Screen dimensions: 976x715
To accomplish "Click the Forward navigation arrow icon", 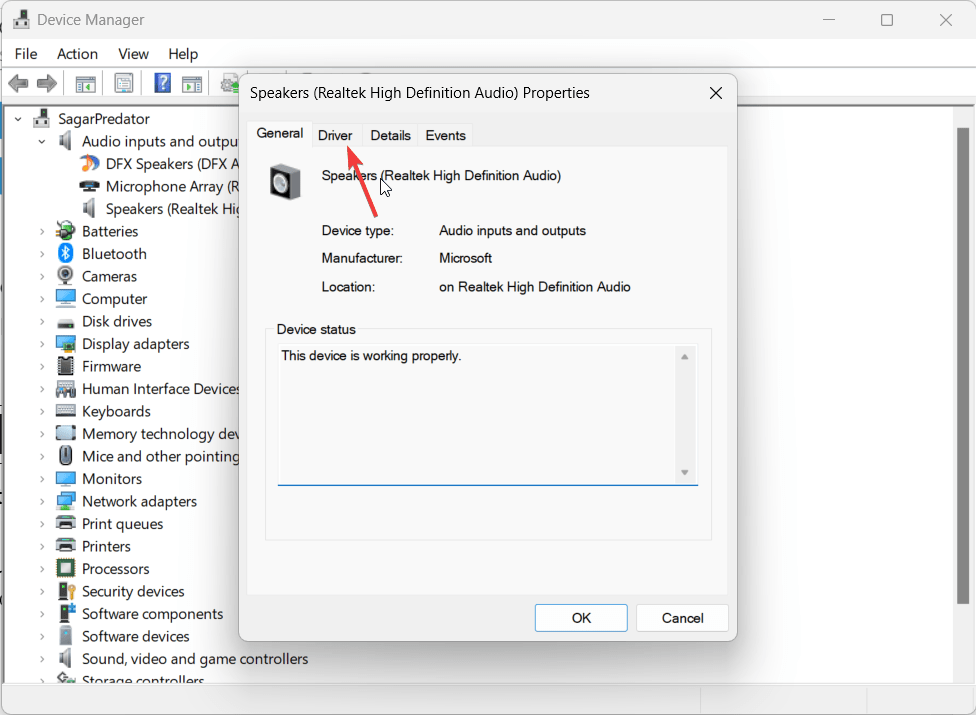I will click(x=47, y=83).
